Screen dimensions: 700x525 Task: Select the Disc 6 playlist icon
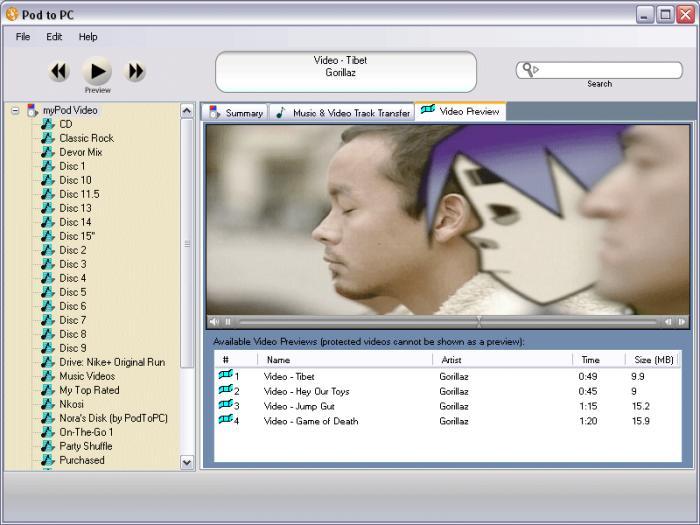47,306
